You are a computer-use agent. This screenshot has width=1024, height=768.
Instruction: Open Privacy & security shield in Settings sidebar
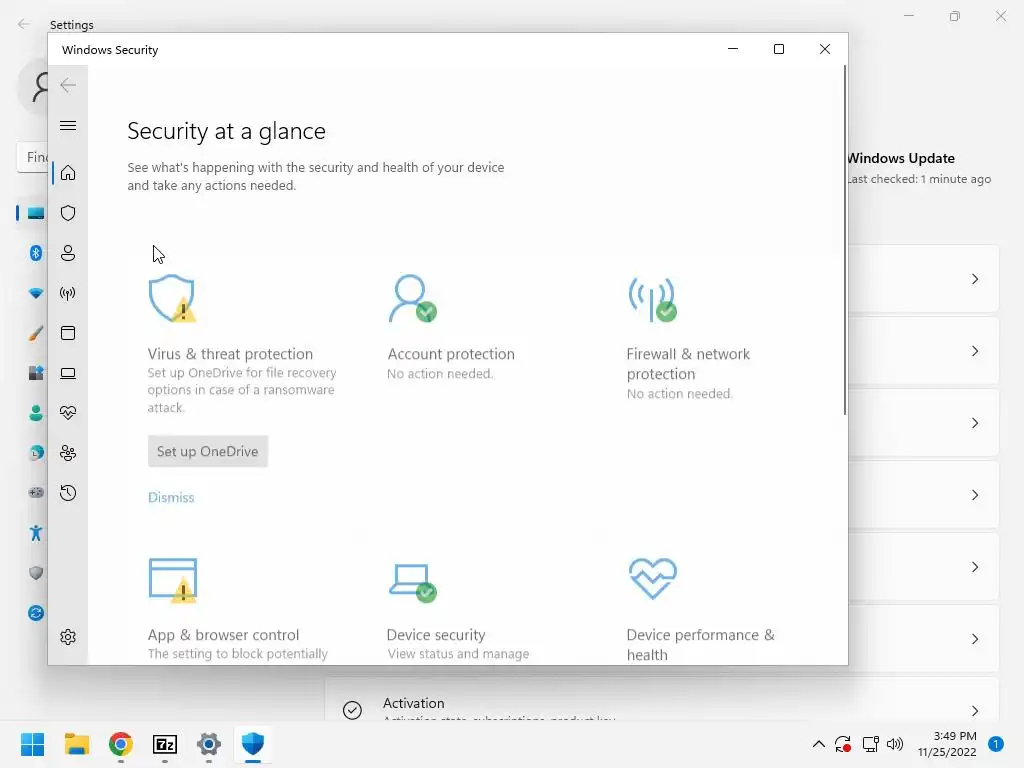point(36,573)
